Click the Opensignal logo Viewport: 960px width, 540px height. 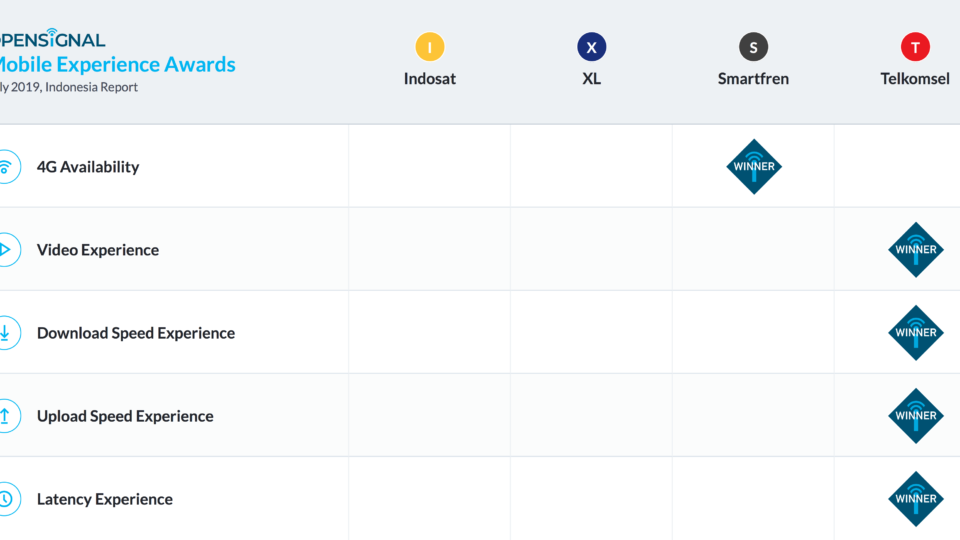(52, 39)
